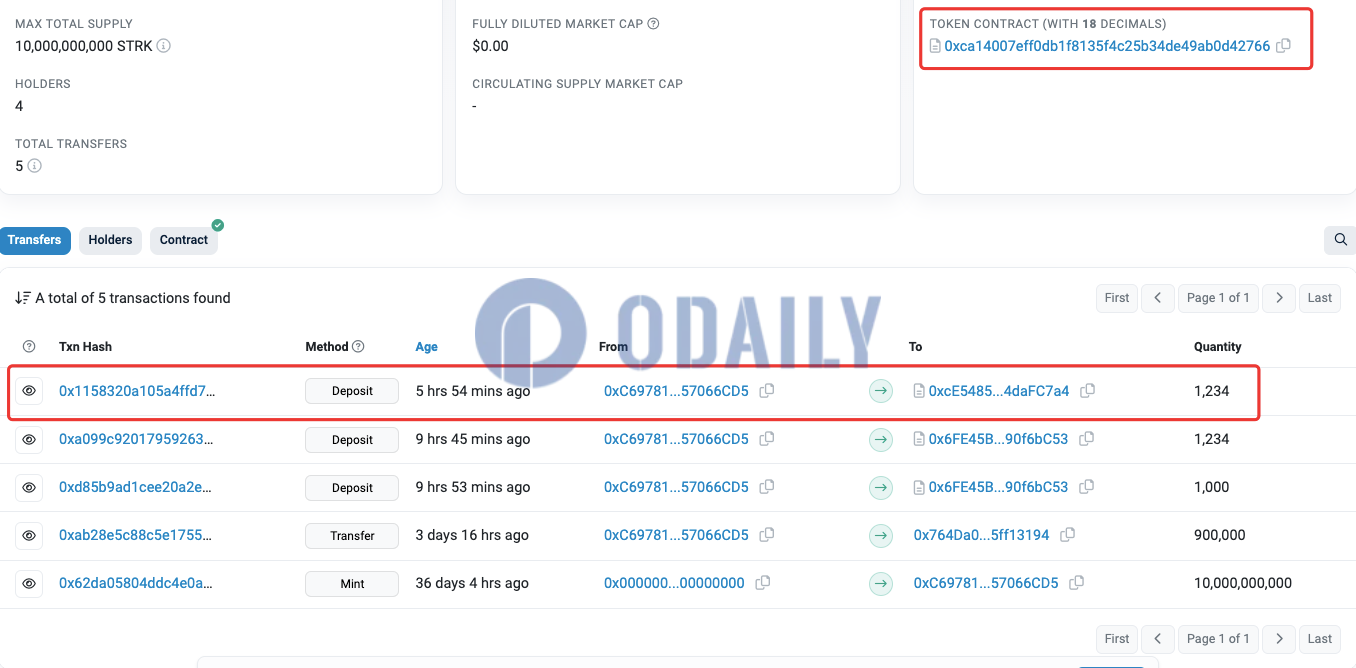Open help icon for Fully Diluted Market Cap

click(x=653, y=23)
